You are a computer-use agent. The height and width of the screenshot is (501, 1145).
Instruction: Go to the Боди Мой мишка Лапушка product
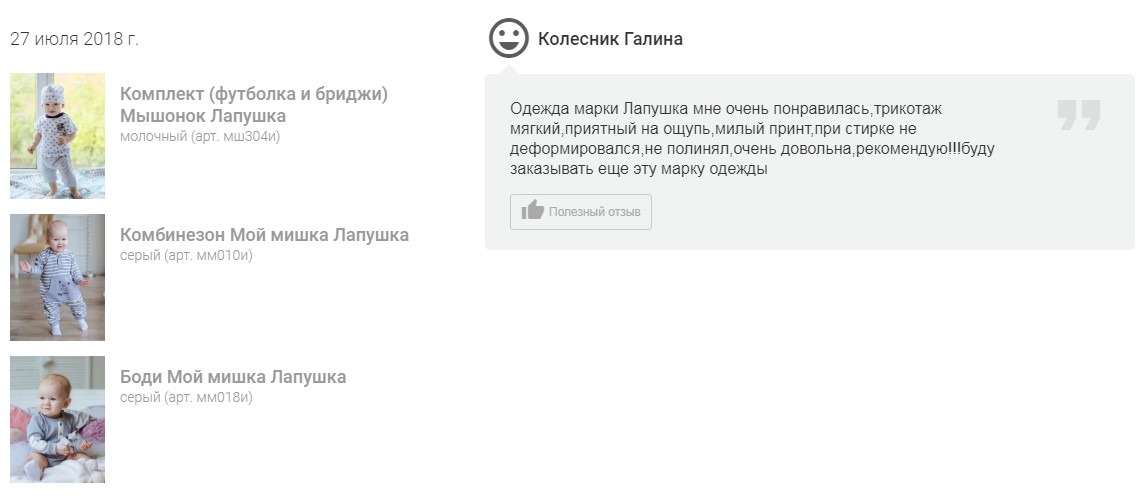(233, 377)
